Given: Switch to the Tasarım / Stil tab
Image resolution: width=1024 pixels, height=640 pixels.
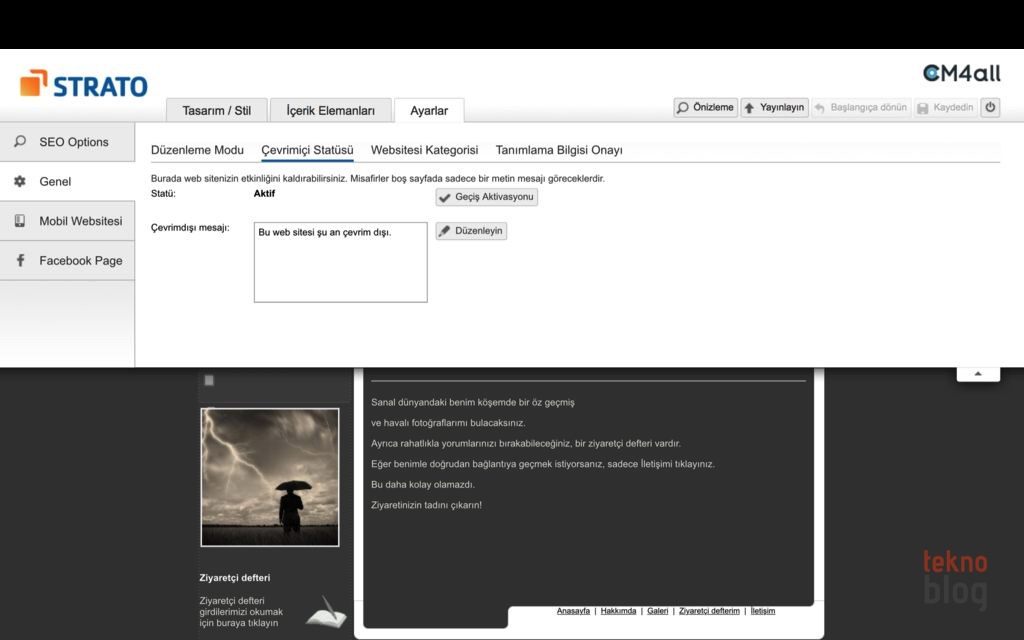Looking at the screenshot, I should point(216,111).
